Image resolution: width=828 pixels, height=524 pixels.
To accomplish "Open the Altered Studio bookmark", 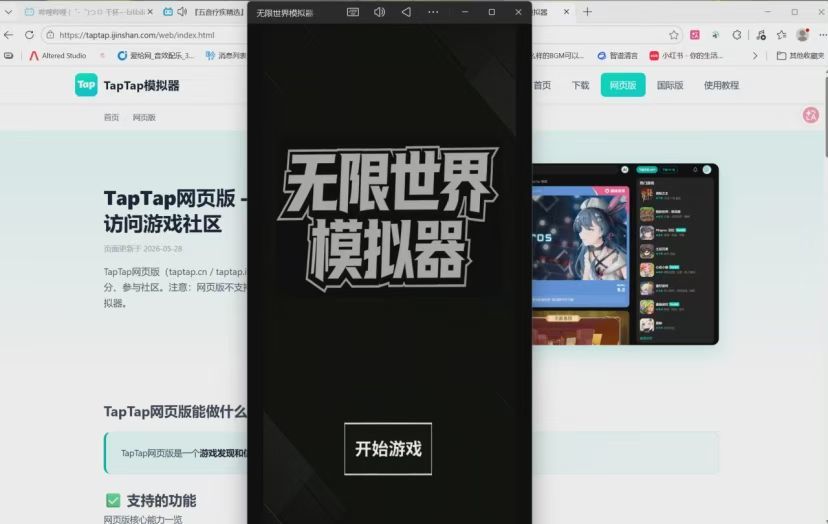I will (x=58, y=55).
